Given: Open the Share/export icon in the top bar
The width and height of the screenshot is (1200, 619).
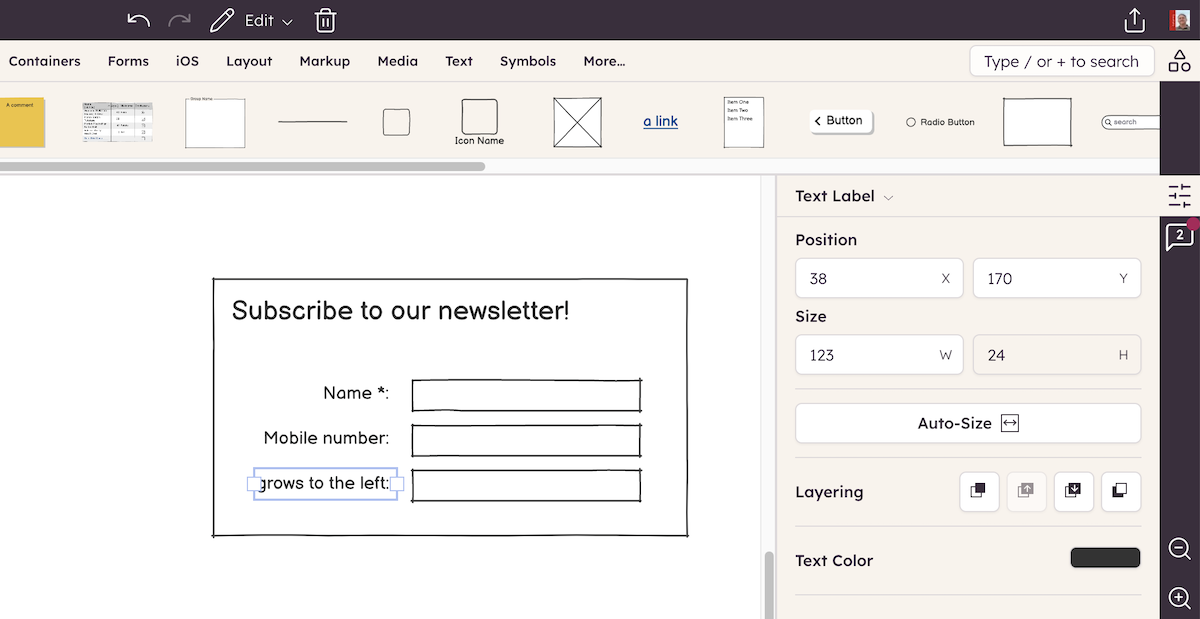Looking at the screenshot, I should 1134,19.
